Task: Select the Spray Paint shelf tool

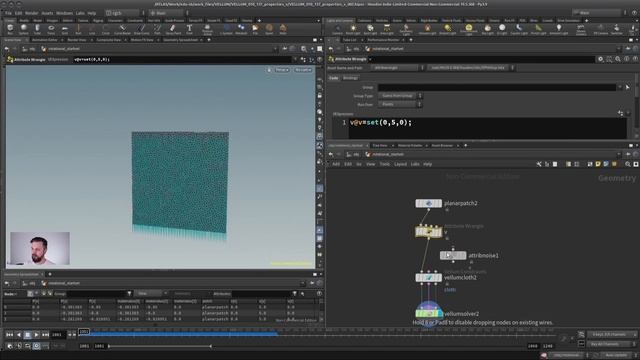Action: (173, 29)
